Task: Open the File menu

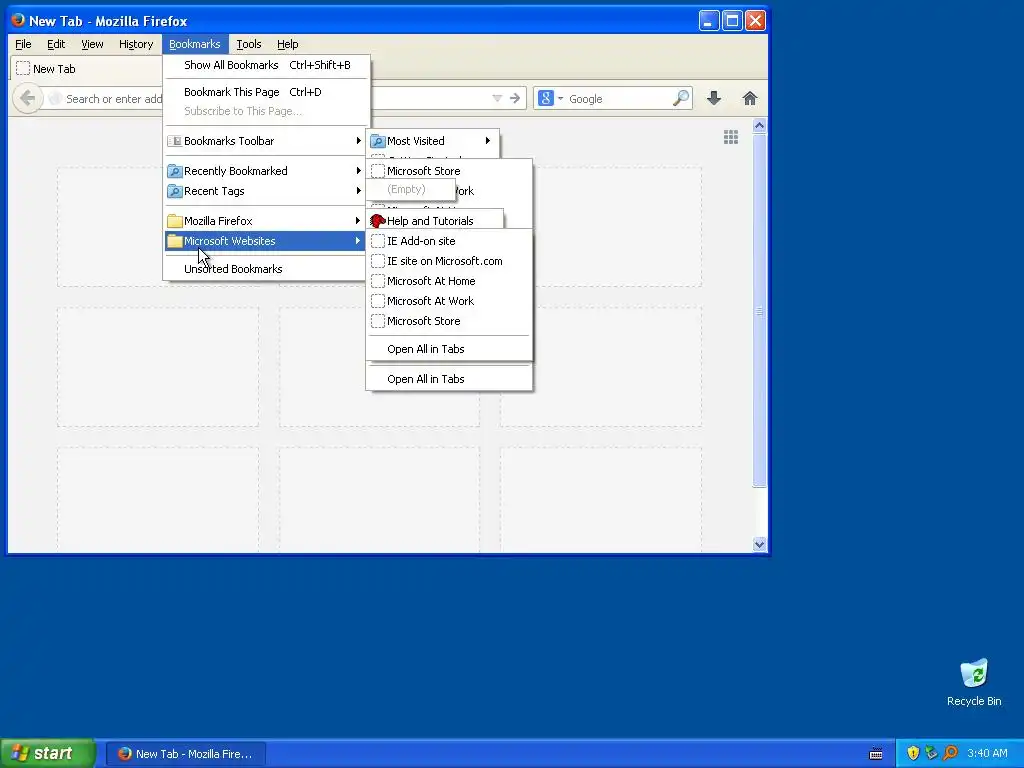Action: pos(23,44)
